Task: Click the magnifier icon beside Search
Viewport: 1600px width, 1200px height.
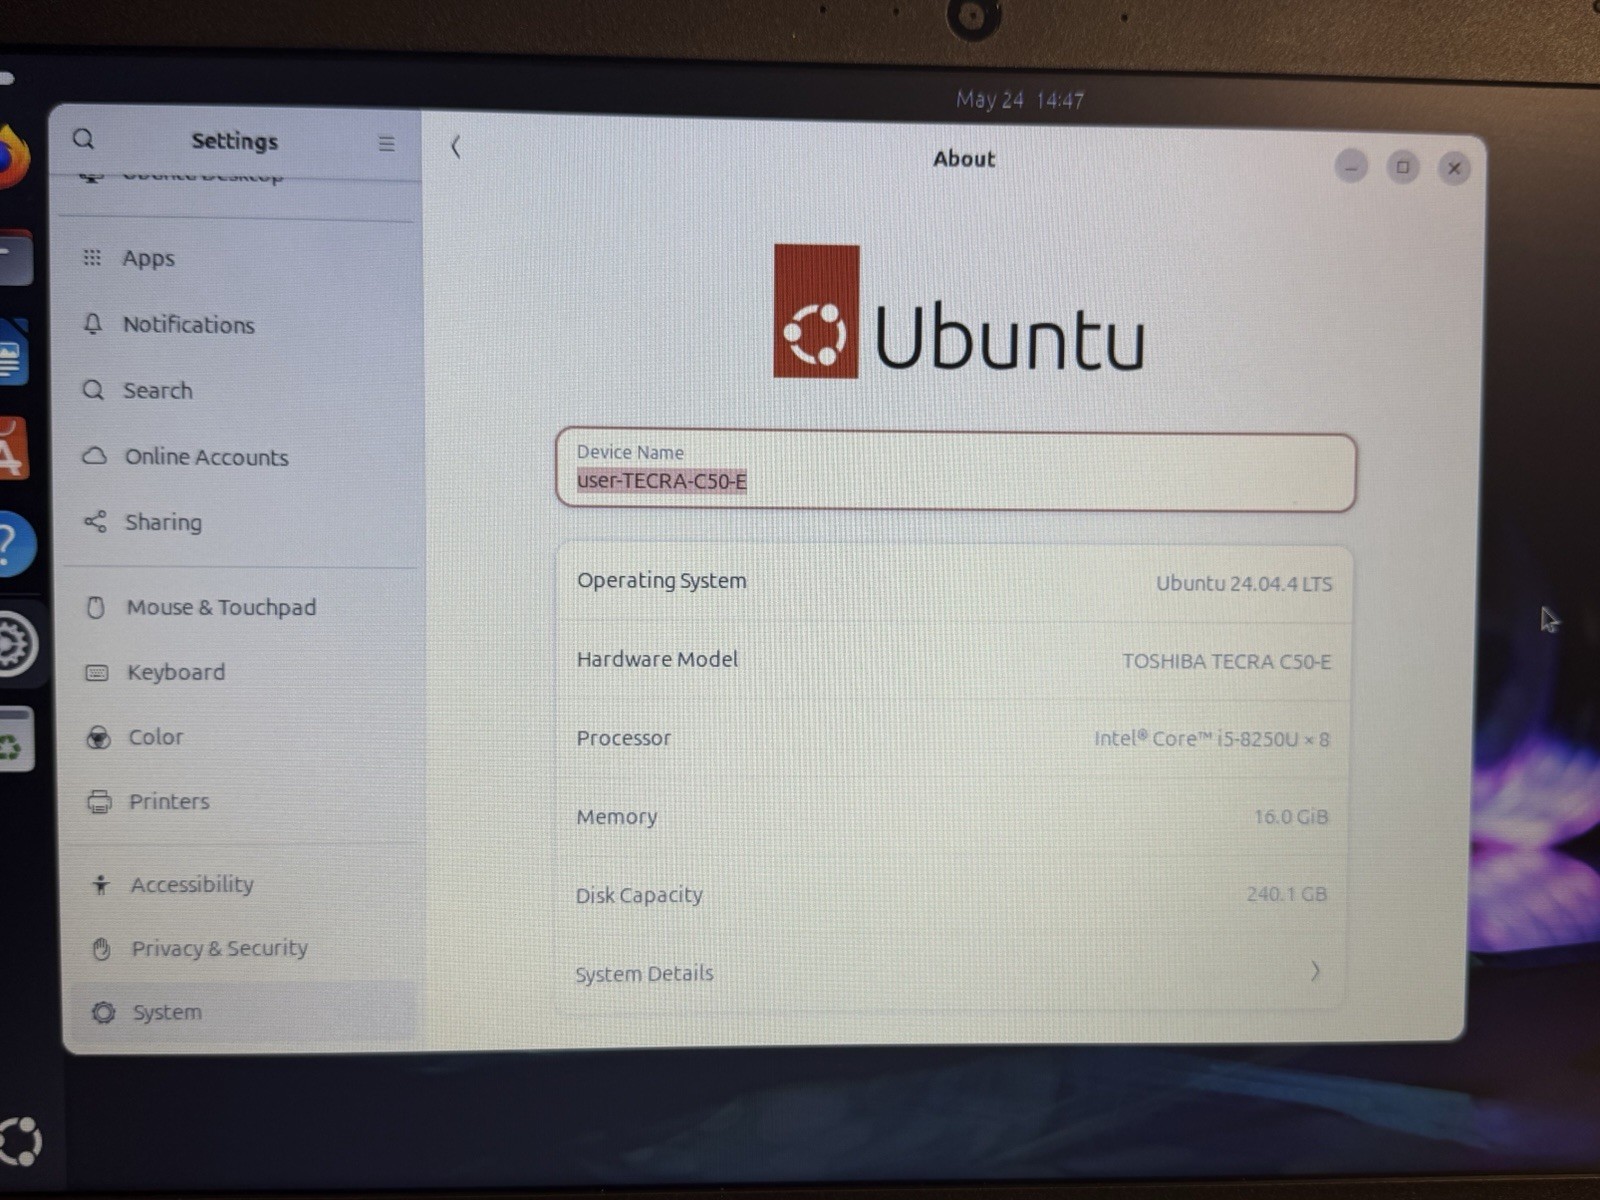Action: pos(93,390)
